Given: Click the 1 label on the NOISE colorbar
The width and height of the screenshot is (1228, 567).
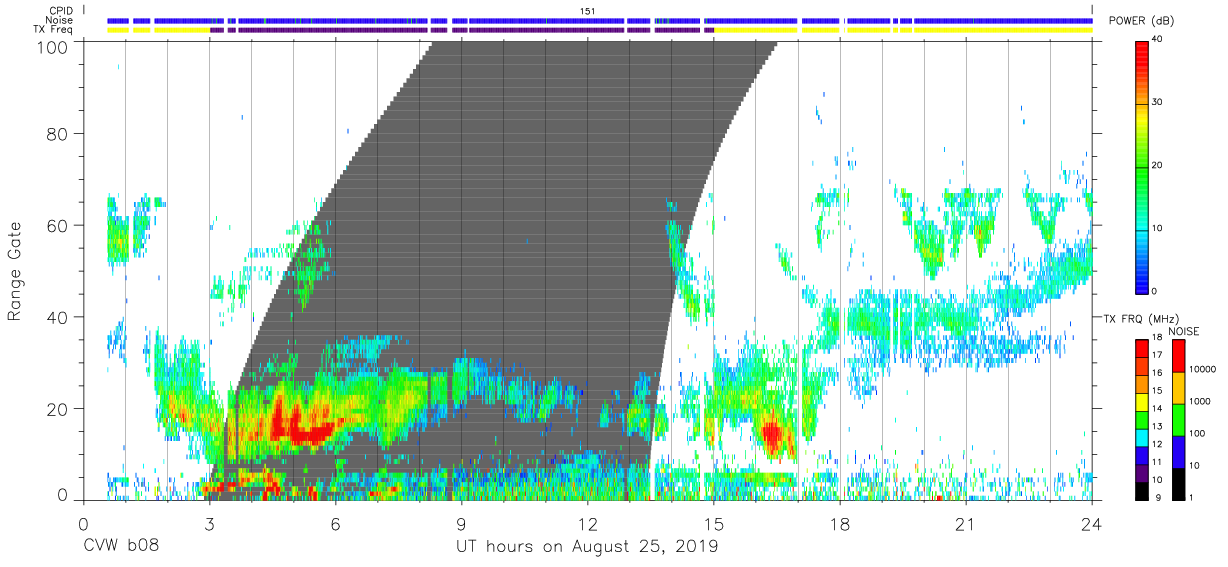Looking at the screenshot, I should [x=1191, y=497].
